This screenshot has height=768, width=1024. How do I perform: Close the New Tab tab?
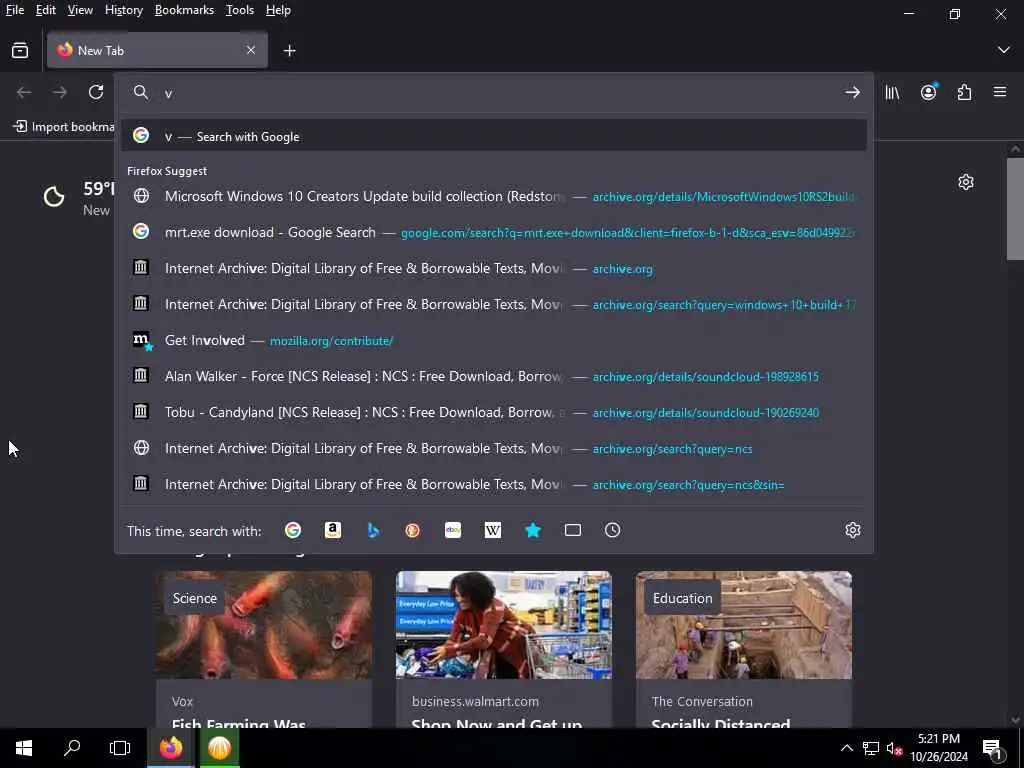(251, 50)
